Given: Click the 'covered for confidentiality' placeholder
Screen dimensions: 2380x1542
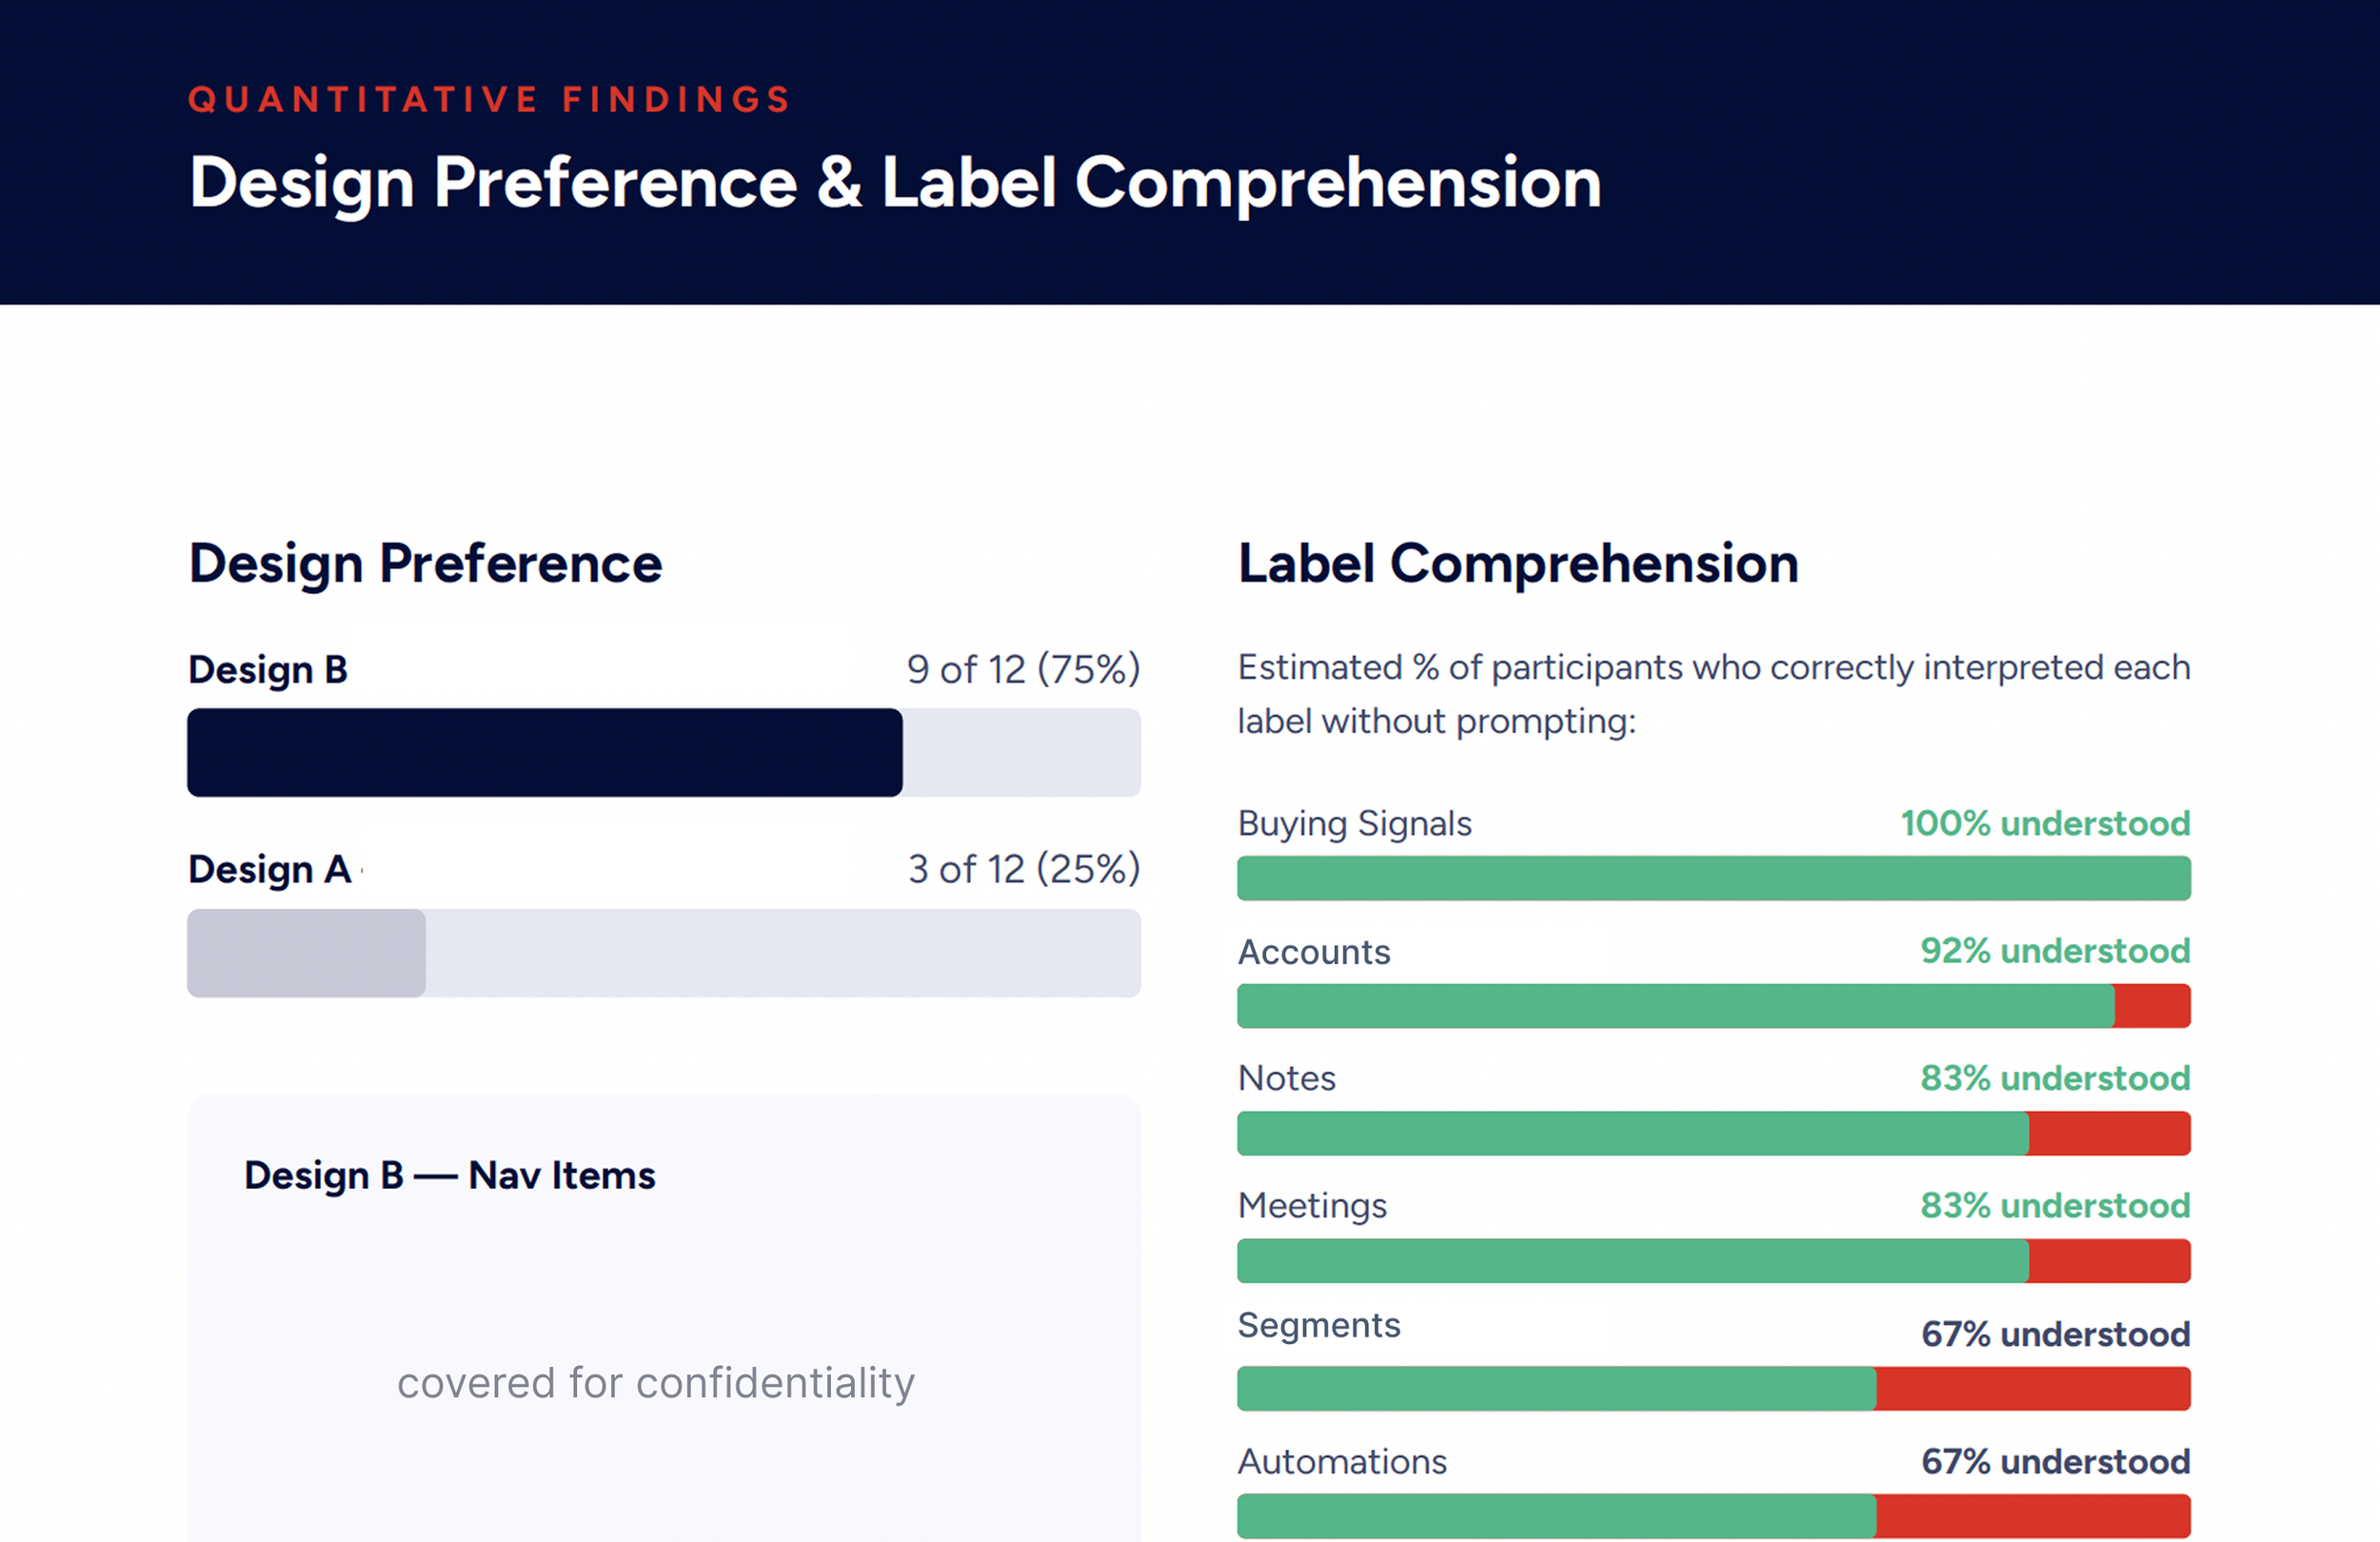Looking at the screenshot, I should pos(656,1383).
